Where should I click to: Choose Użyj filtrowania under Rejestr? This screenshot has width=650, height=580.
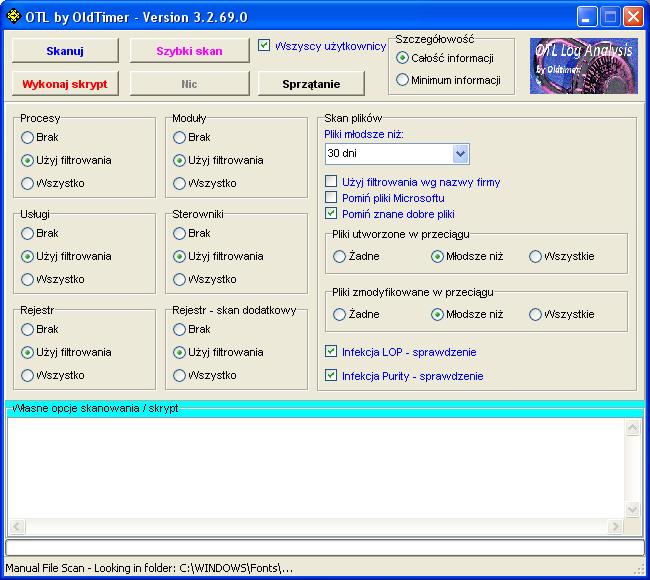pos(27,352)
